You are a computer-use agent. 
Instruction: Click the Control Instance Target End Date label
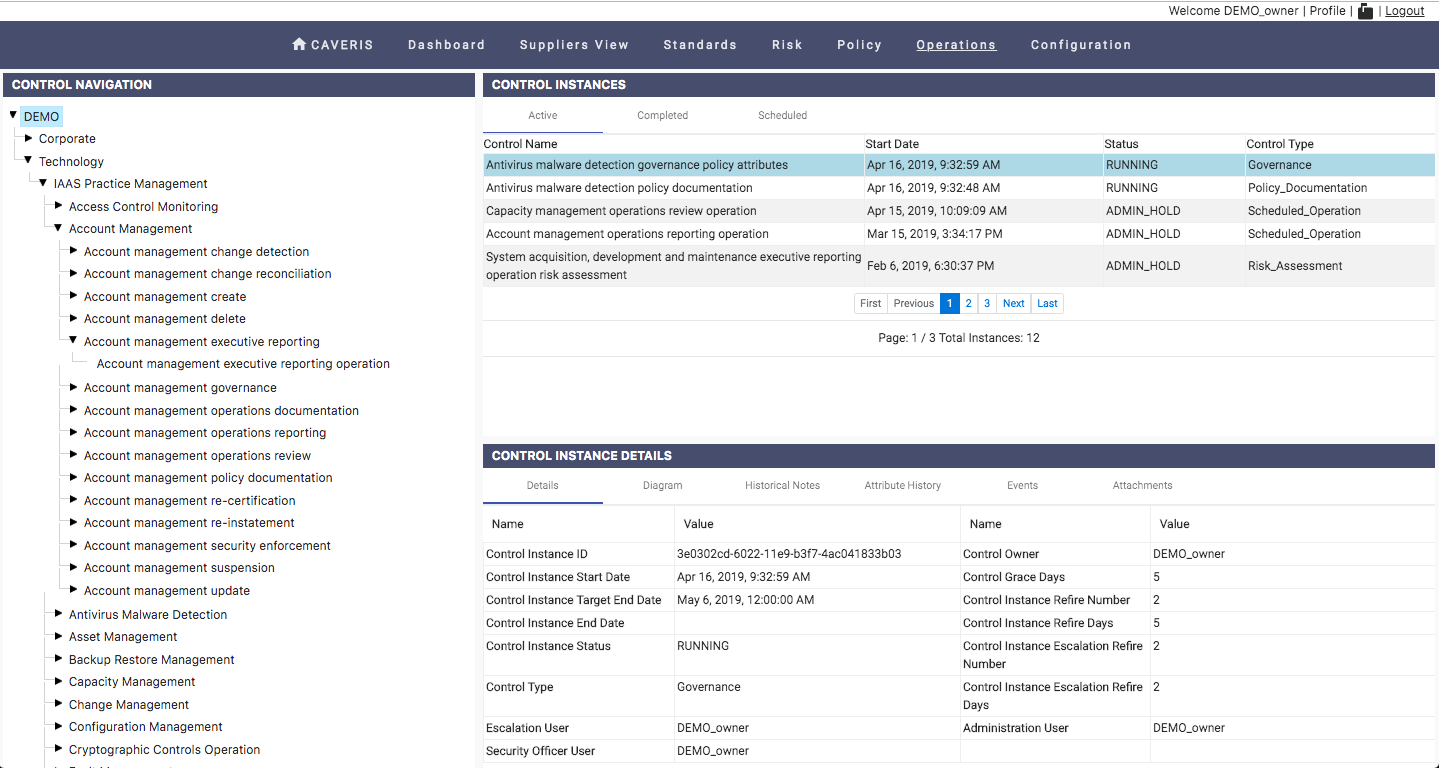(x=573, y=600)
